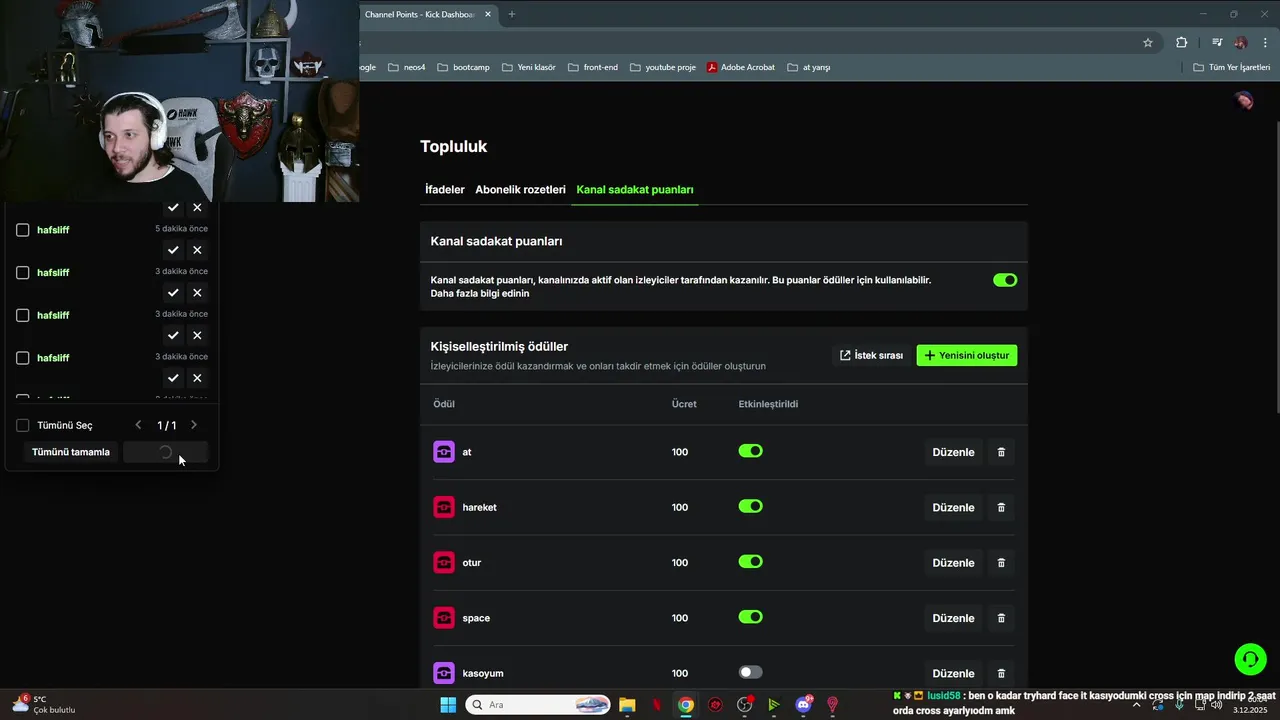The image size is (1280, 720).
Task: Click the taskbar clock showing 3.12.2025
Action: click(x=1250, y=705)
